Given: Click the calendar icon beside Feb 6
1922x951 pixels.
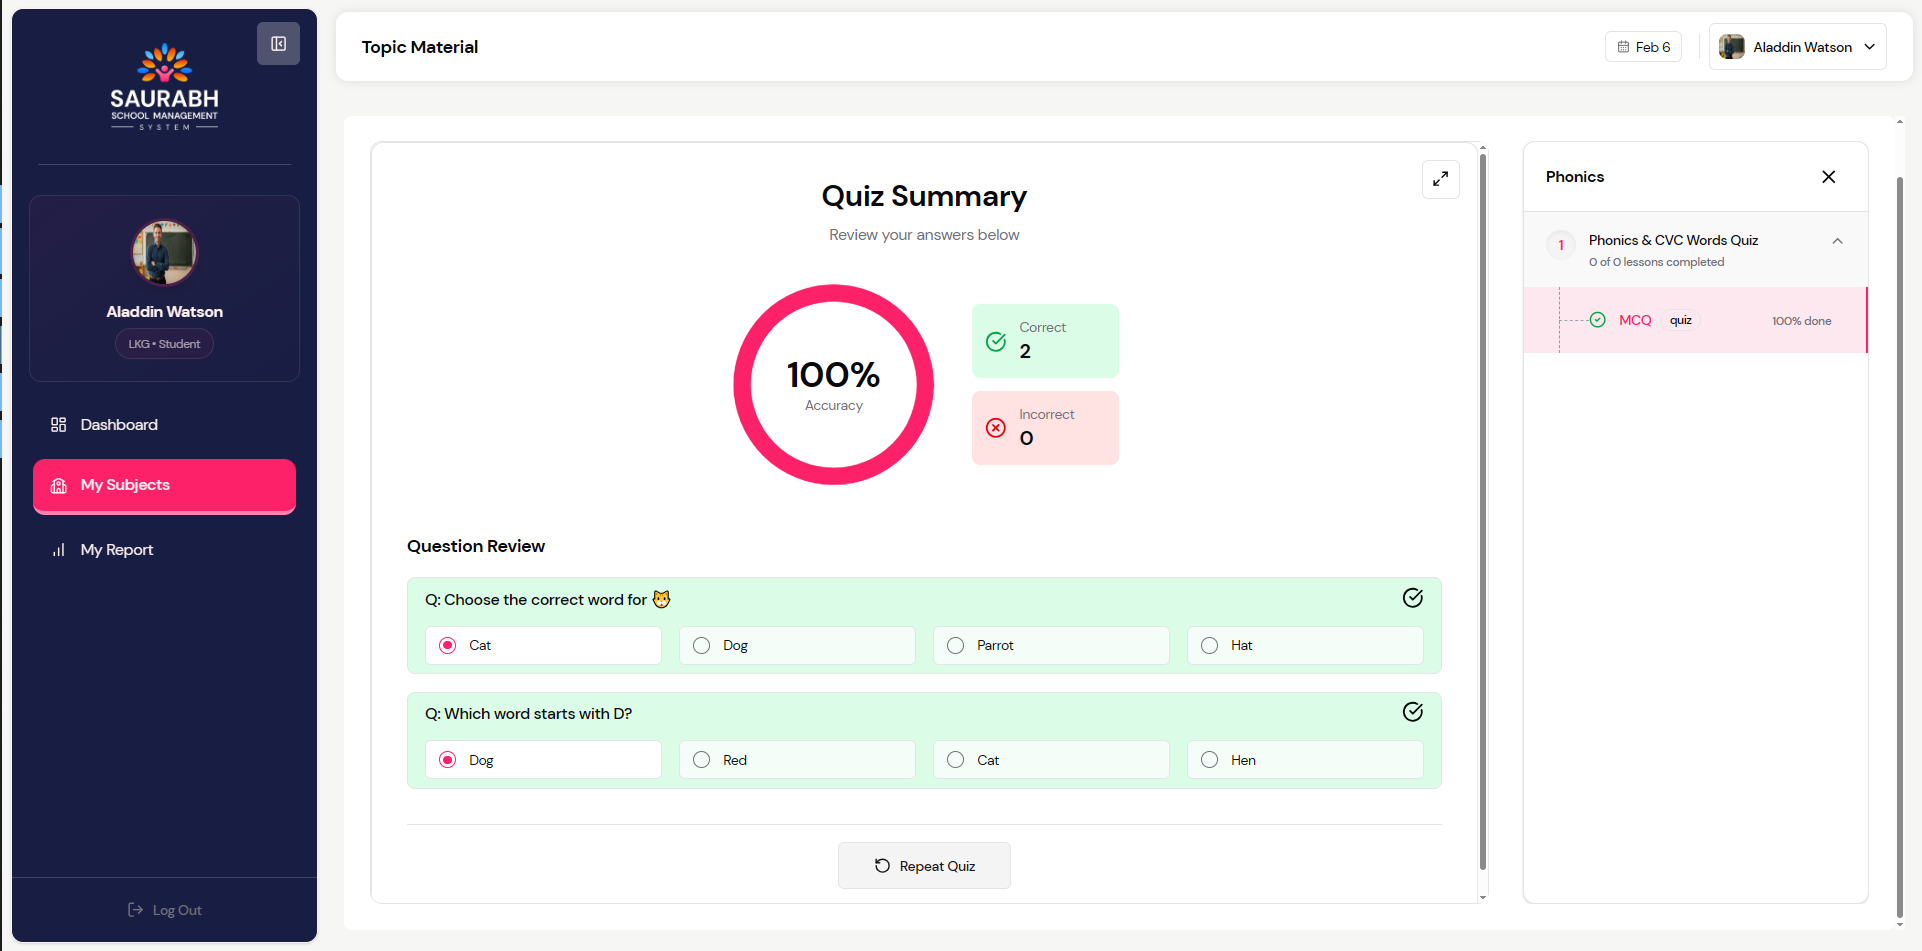Looking at the screenshot, I should click(x=1623, y=47).
